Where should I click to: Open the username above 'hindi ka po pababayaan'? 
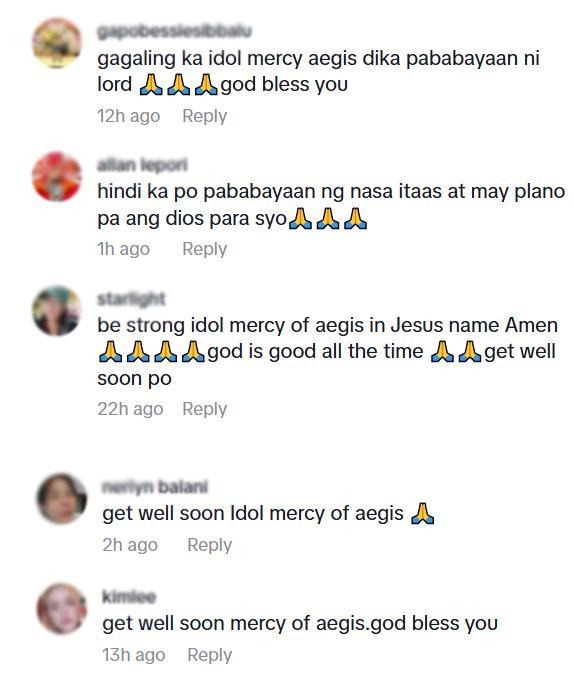coord(142,165)
